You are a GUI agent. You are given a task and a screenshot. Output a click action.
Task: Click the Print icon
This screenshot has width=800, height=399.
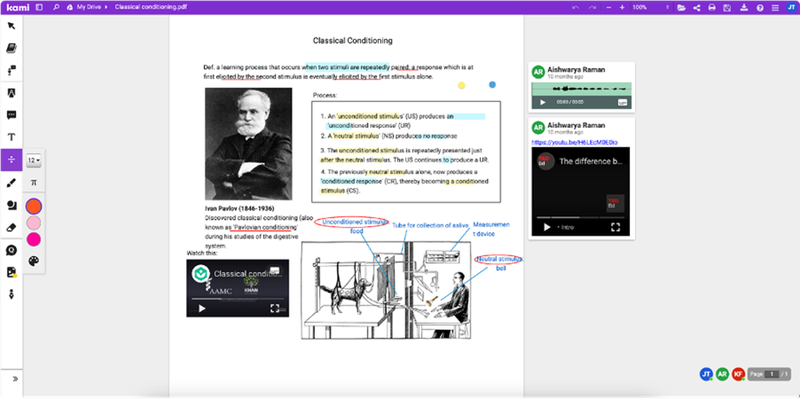(x=712, y=8)
